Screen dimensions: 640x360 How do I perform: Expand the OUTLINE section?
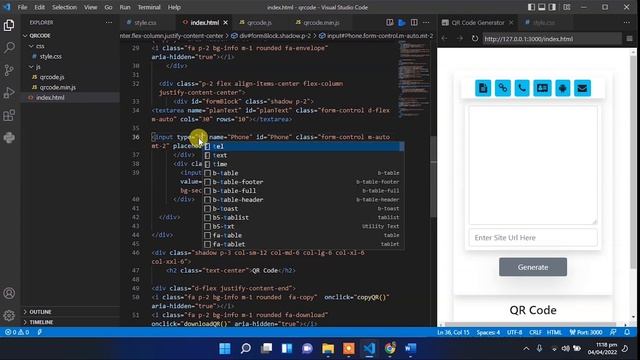click(71, 312)
